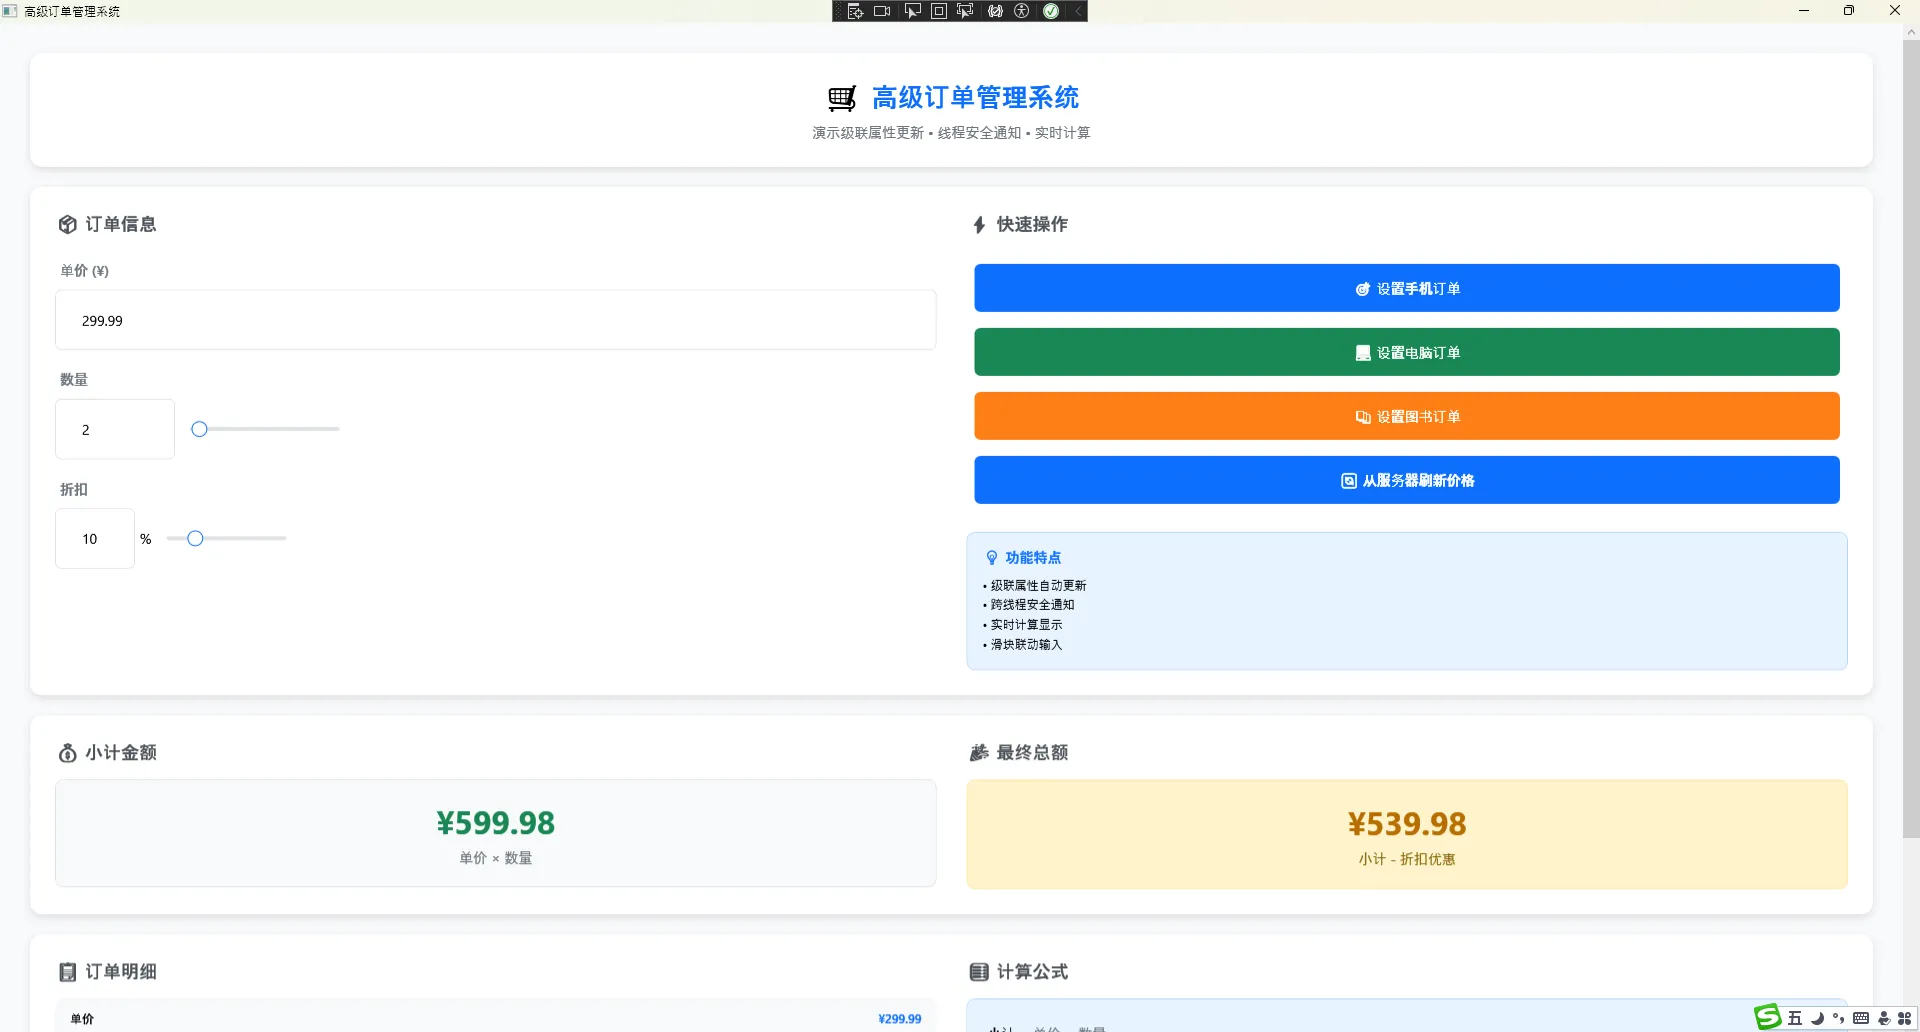Enable the track focused element icon
The height and width of the screenshot is (1032, 1920).
tap(965, 11)
